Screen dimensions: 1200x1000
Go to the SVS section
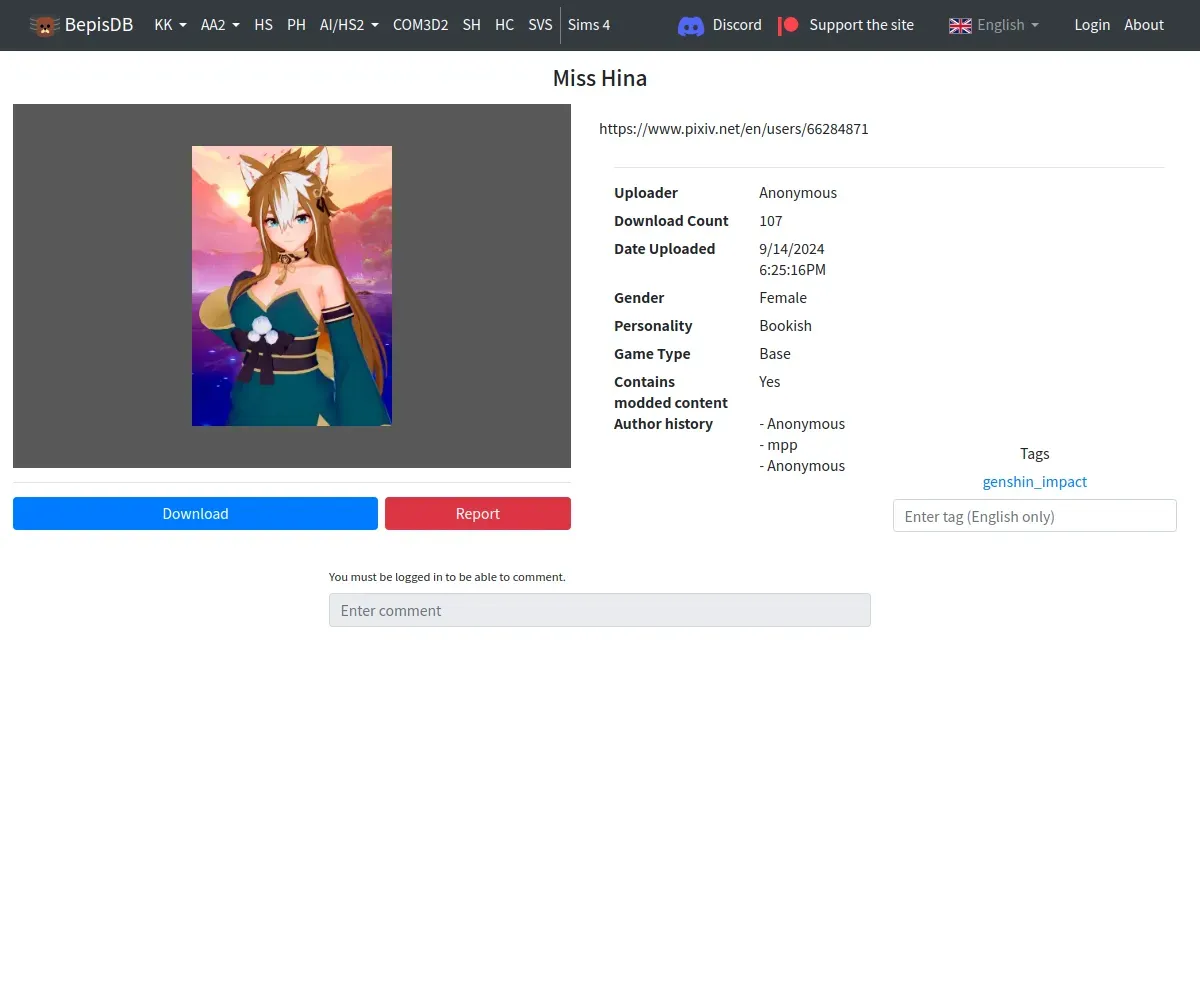pos(540,25)
